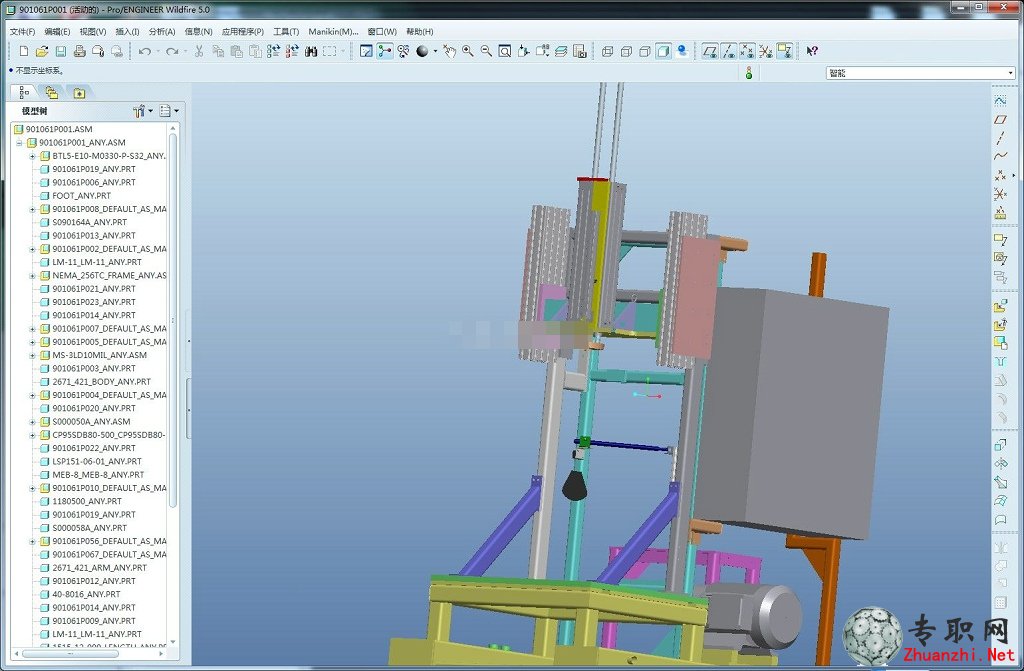Open the 文件(F) menu
Screen dimensions: 1024x671
tap(23, 31)
